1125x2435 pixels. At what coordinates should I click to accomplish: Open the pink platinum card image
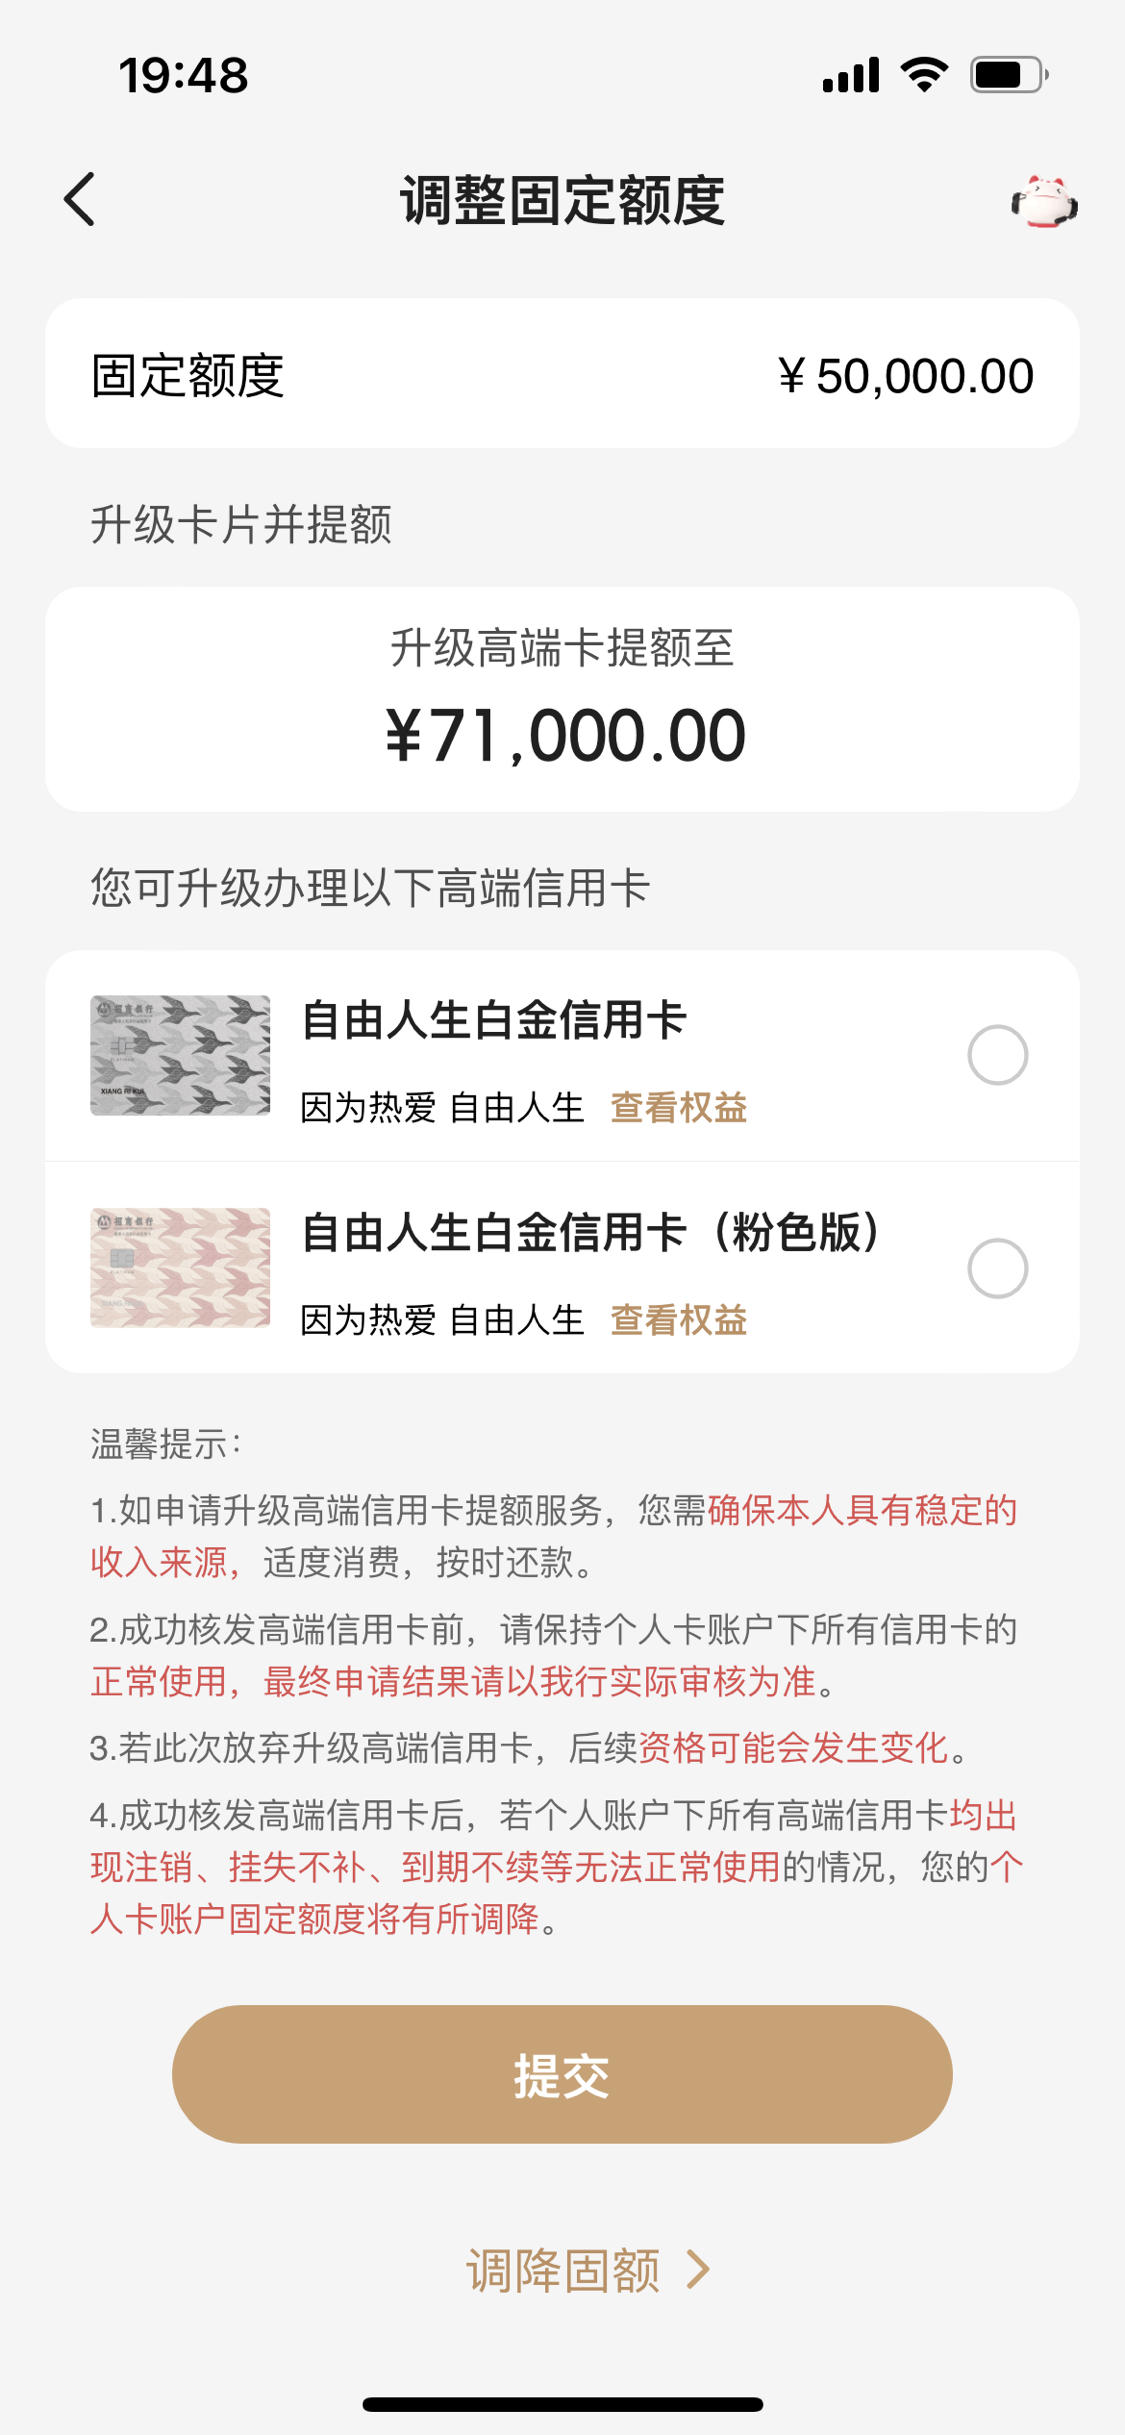click(180, 1267)
